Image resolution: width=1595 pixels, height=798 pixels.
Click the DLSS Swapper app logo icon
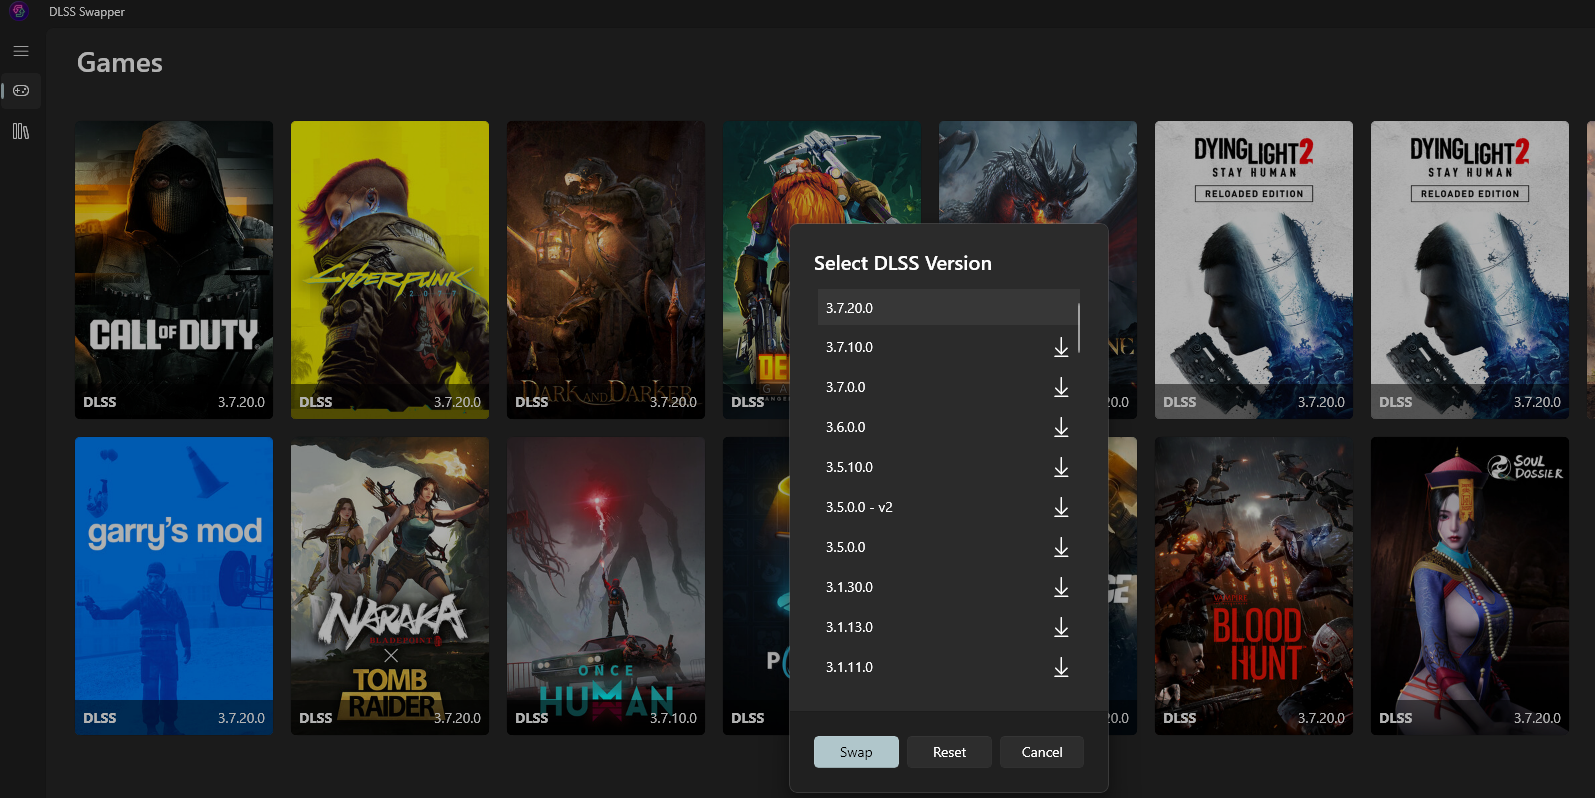(x=18, y=12)
